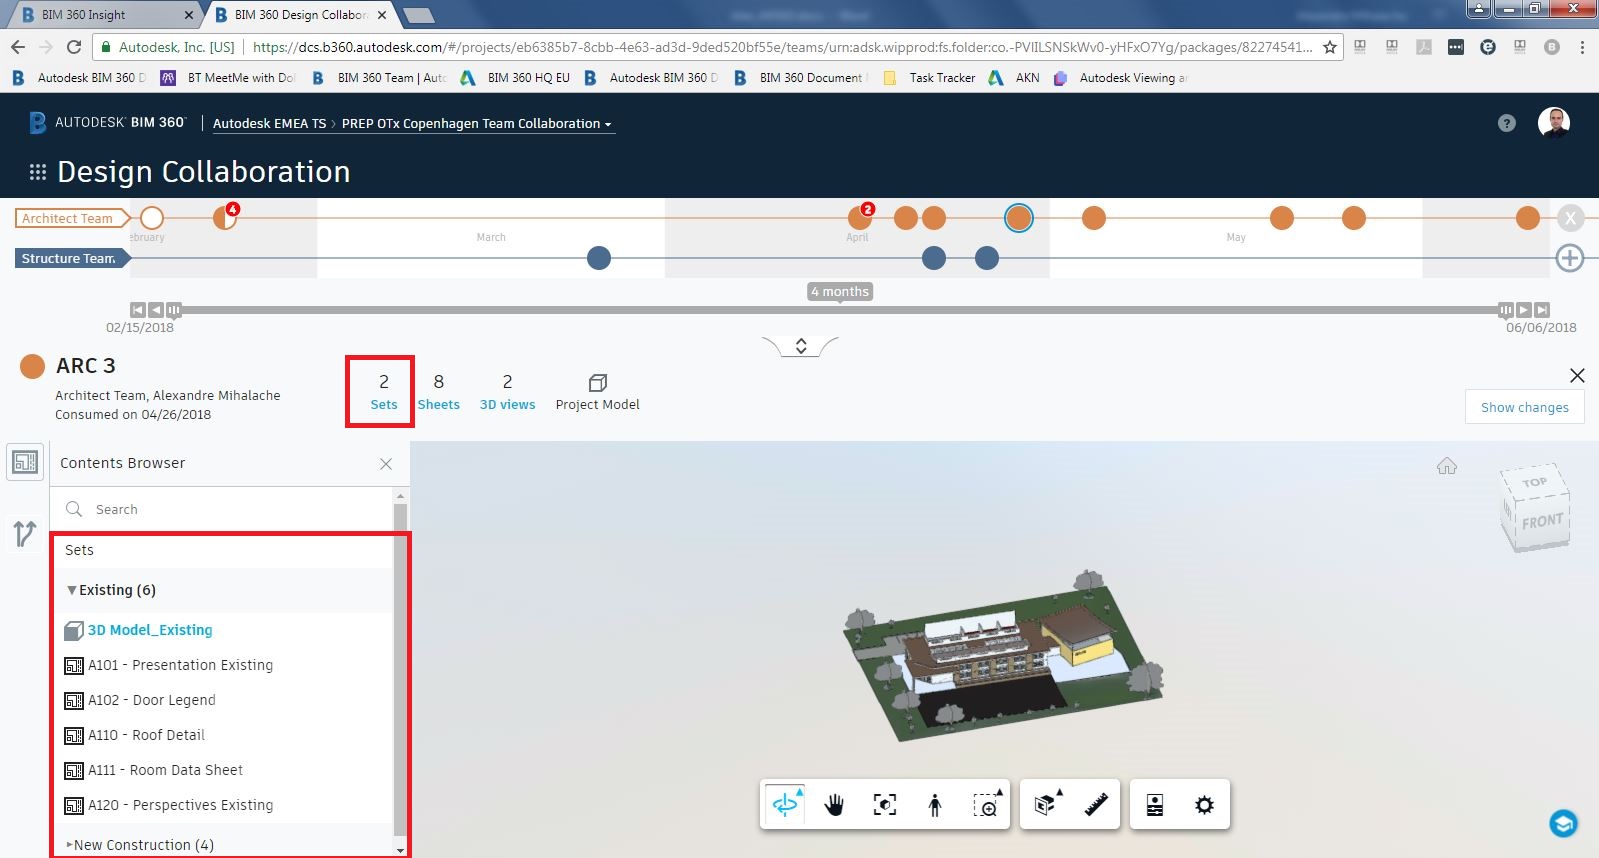Open Autodesk EMEA TS account link
This screenshot has width=1599, height=858.
click(x=269, y=124)
